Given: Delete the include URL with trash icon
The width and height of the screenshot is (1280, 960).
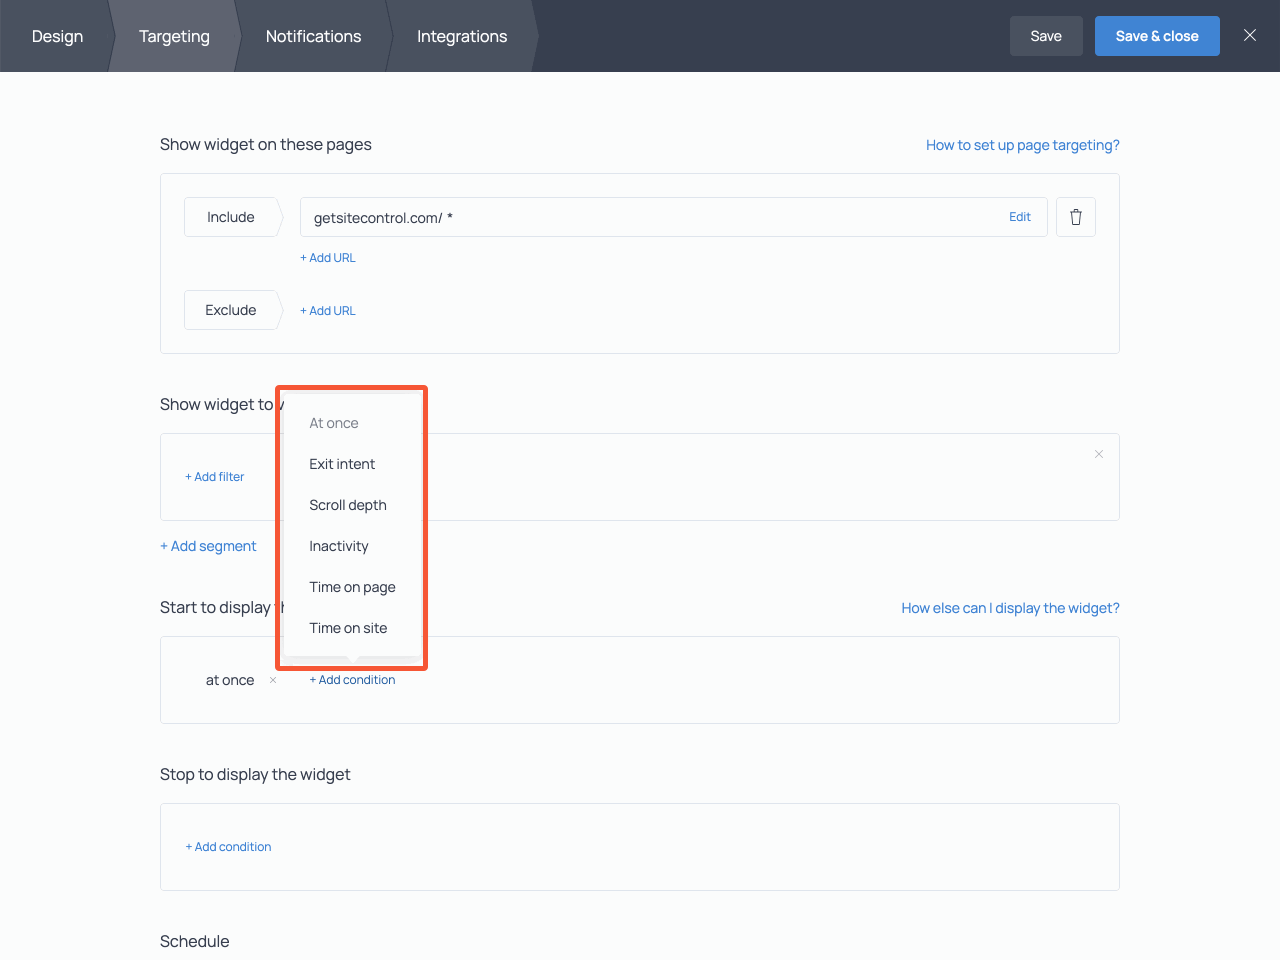Looking at the screenshot, I should 1075,217.
